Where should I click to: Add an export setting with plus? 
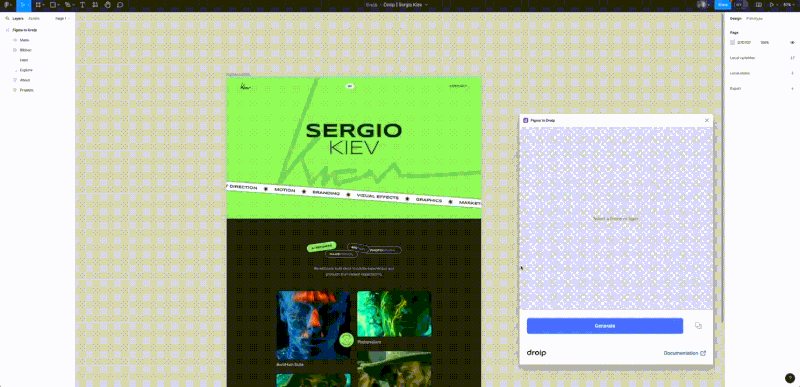pyautogui.click(x=792, y=89)
